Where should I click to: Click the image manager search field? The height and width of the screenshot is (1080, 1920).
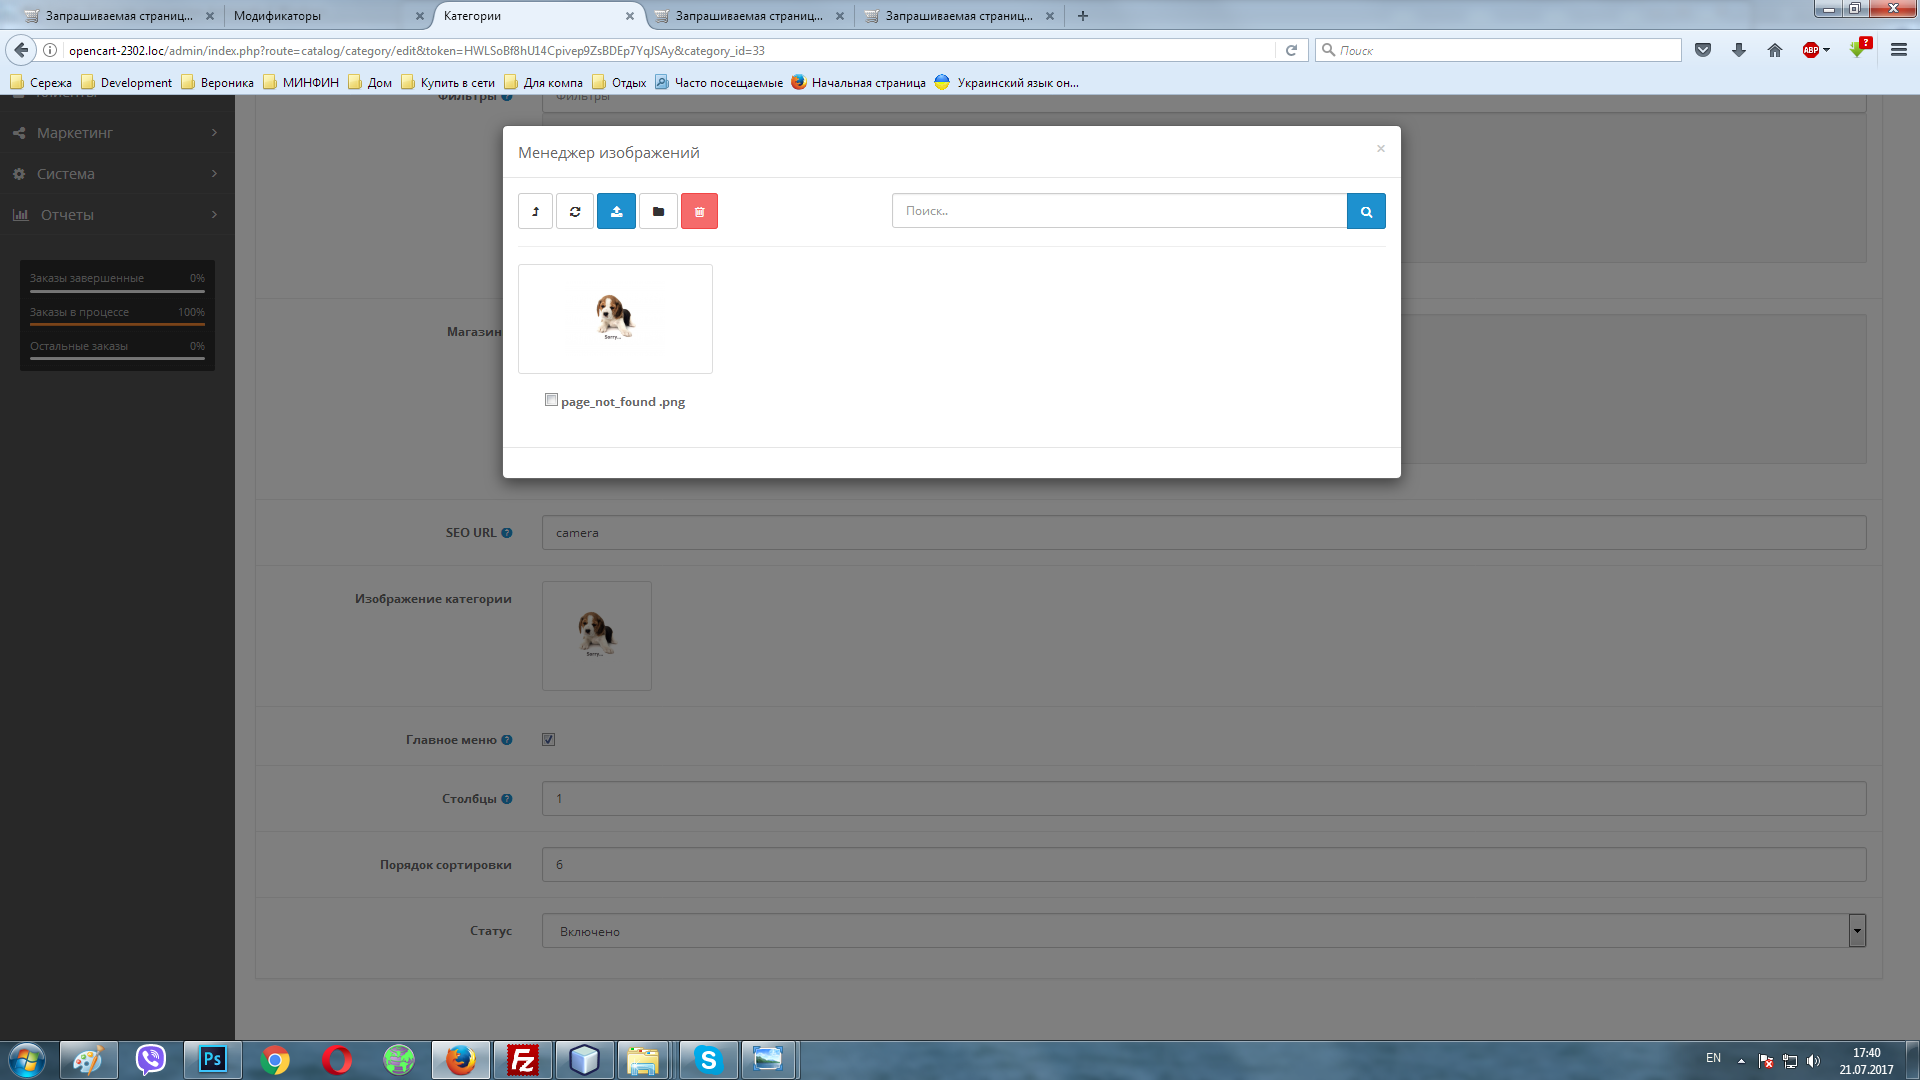1118,211
